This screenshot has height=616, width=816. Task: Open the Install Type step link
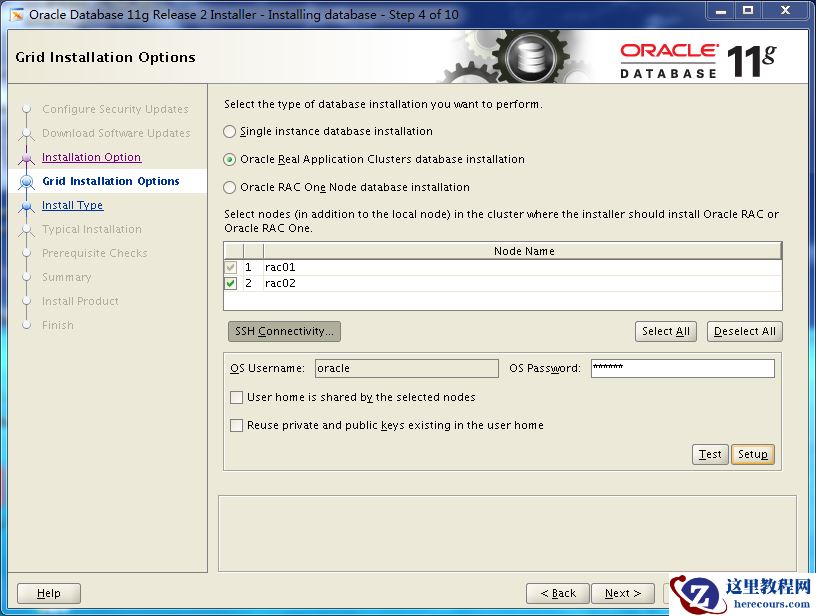(x=73, y=206)
